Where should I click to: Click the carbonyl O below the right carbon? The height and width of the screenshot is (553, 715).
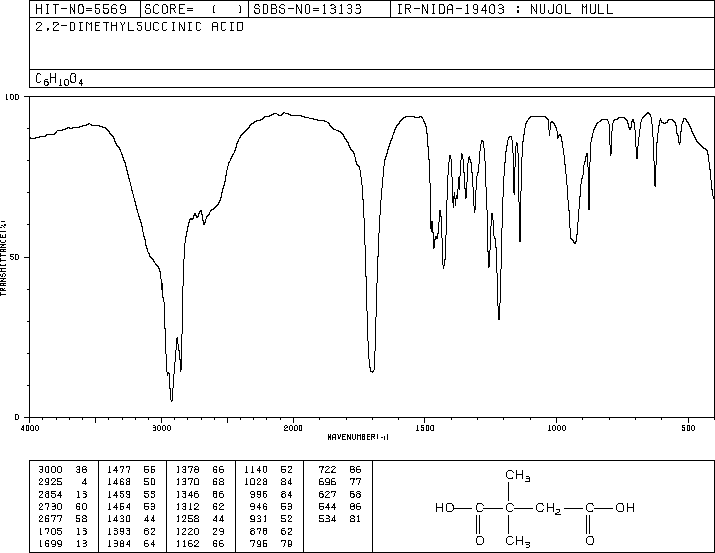click(590, 541)
